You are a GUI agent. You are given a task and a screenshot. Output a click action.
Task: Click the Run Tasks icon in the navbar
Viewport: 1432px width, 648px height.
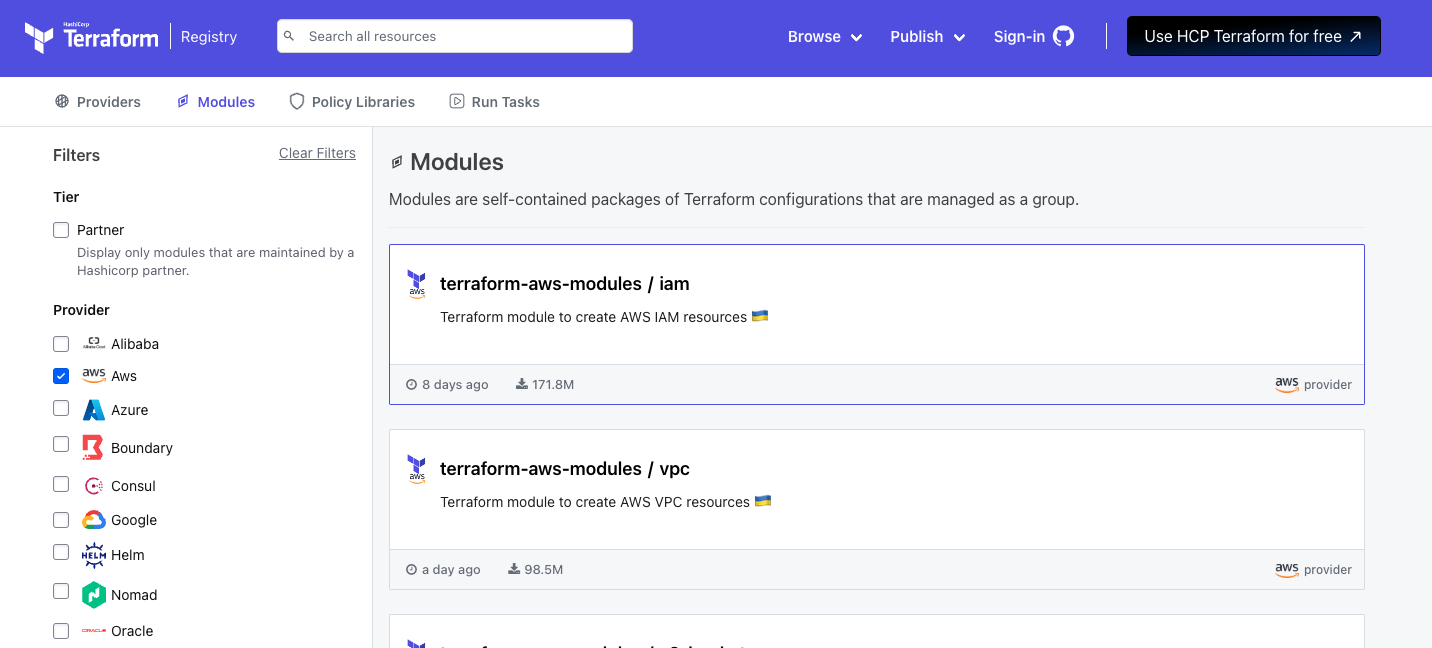pyautogui.click(x=456, y=101)
